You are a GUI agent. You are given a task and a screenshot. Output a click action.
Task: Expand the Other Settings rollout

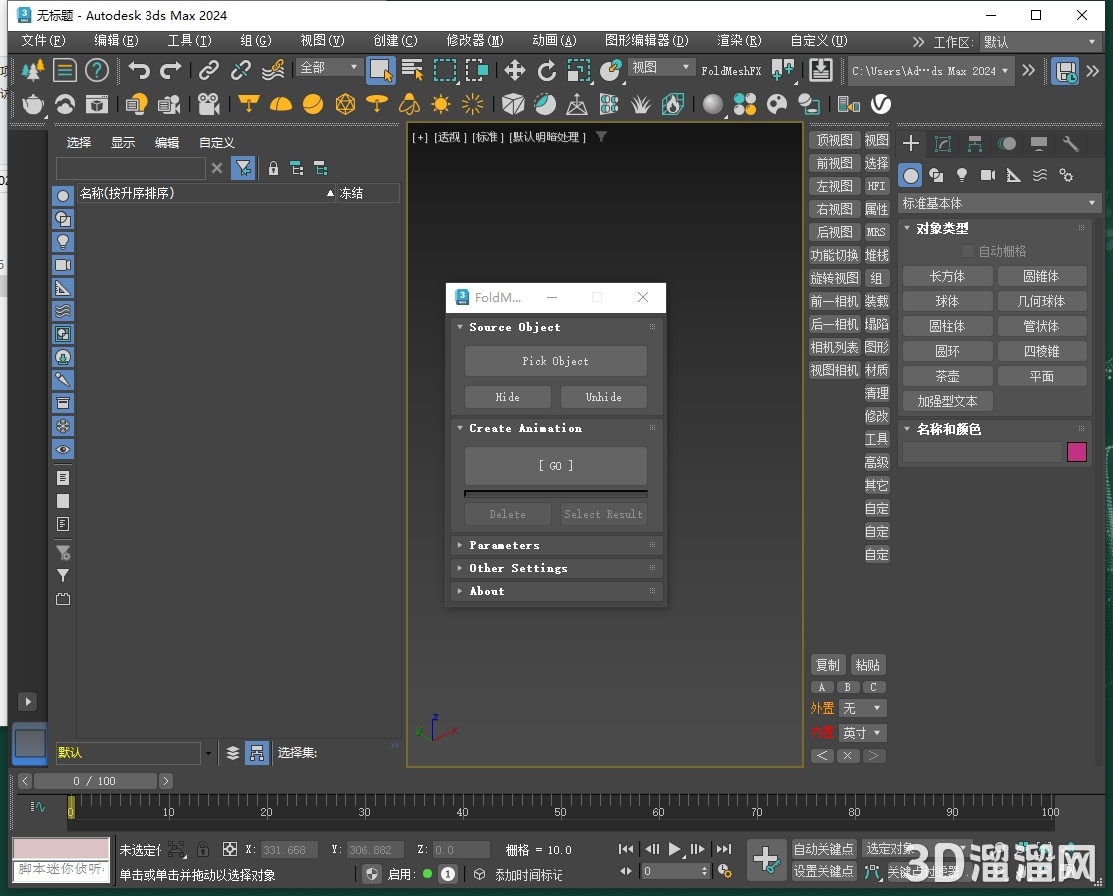coord(556,568)
